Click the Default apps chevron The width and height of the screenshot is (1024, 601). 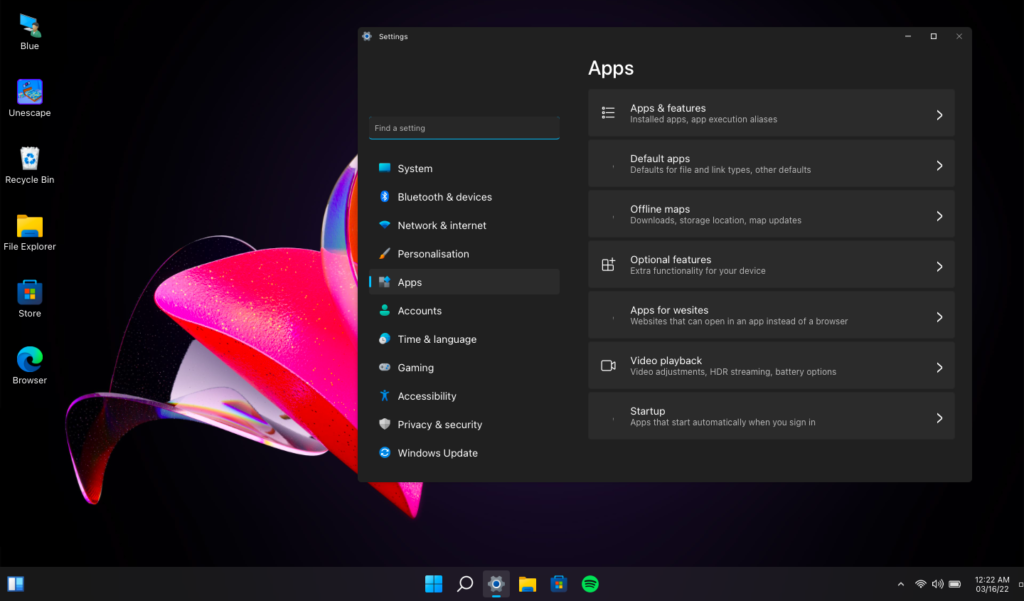pos(939,165)
